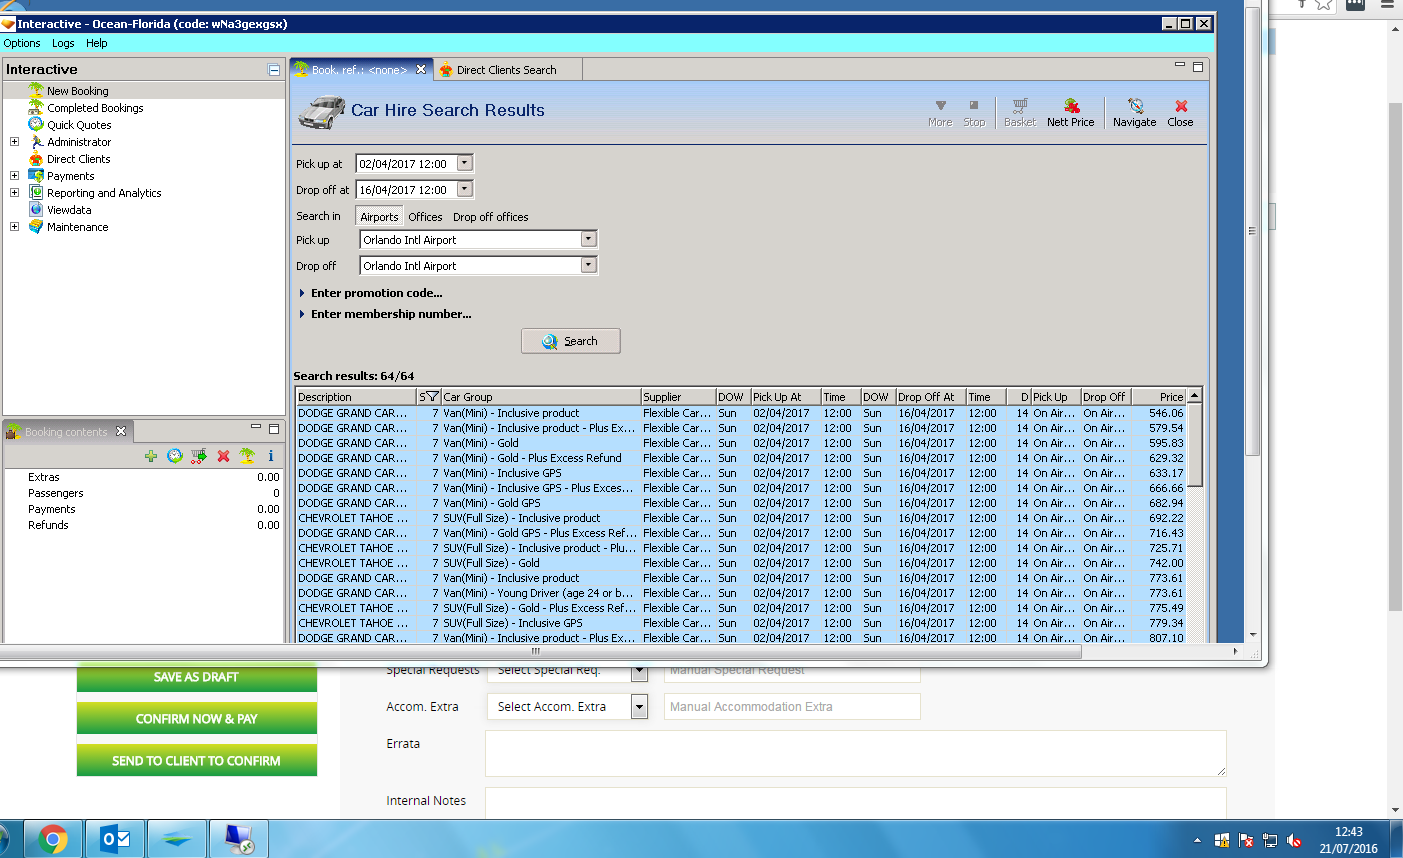Open the Drop off at date dropdown

coord(464,189)
